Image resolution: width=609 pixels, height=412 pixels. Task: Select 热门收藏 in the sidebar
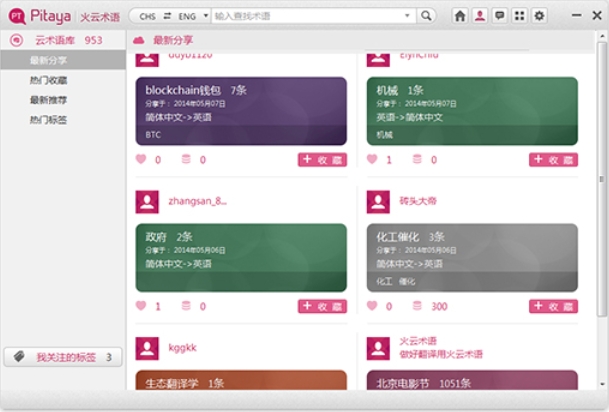point(49,80)
